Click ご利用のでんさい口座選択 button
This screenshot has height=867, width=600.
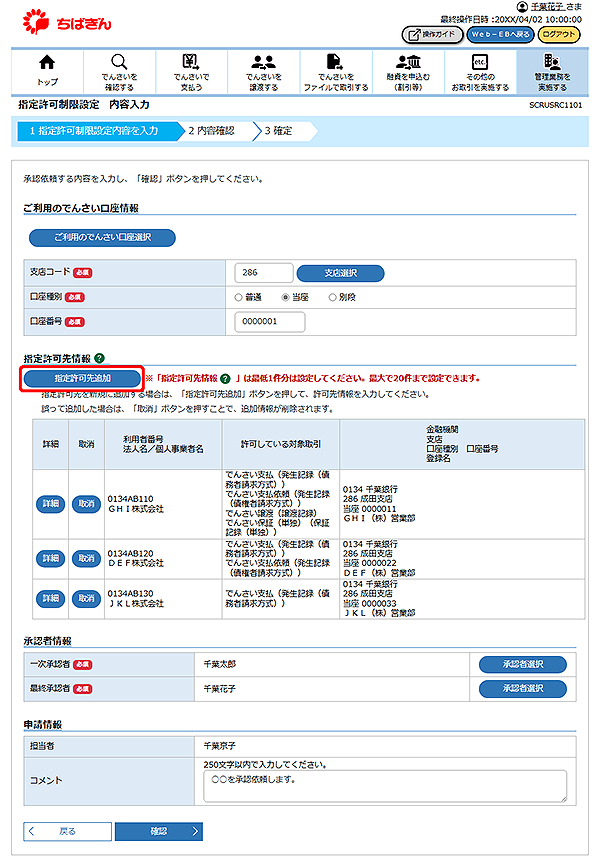[x=102, y=237]
